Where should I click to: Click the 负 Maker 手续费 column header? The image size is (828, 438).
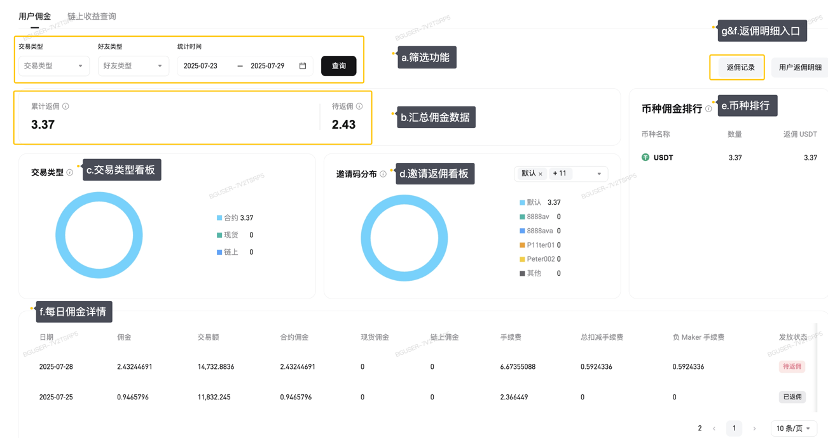pyautogui.click(x=699, y=337)
